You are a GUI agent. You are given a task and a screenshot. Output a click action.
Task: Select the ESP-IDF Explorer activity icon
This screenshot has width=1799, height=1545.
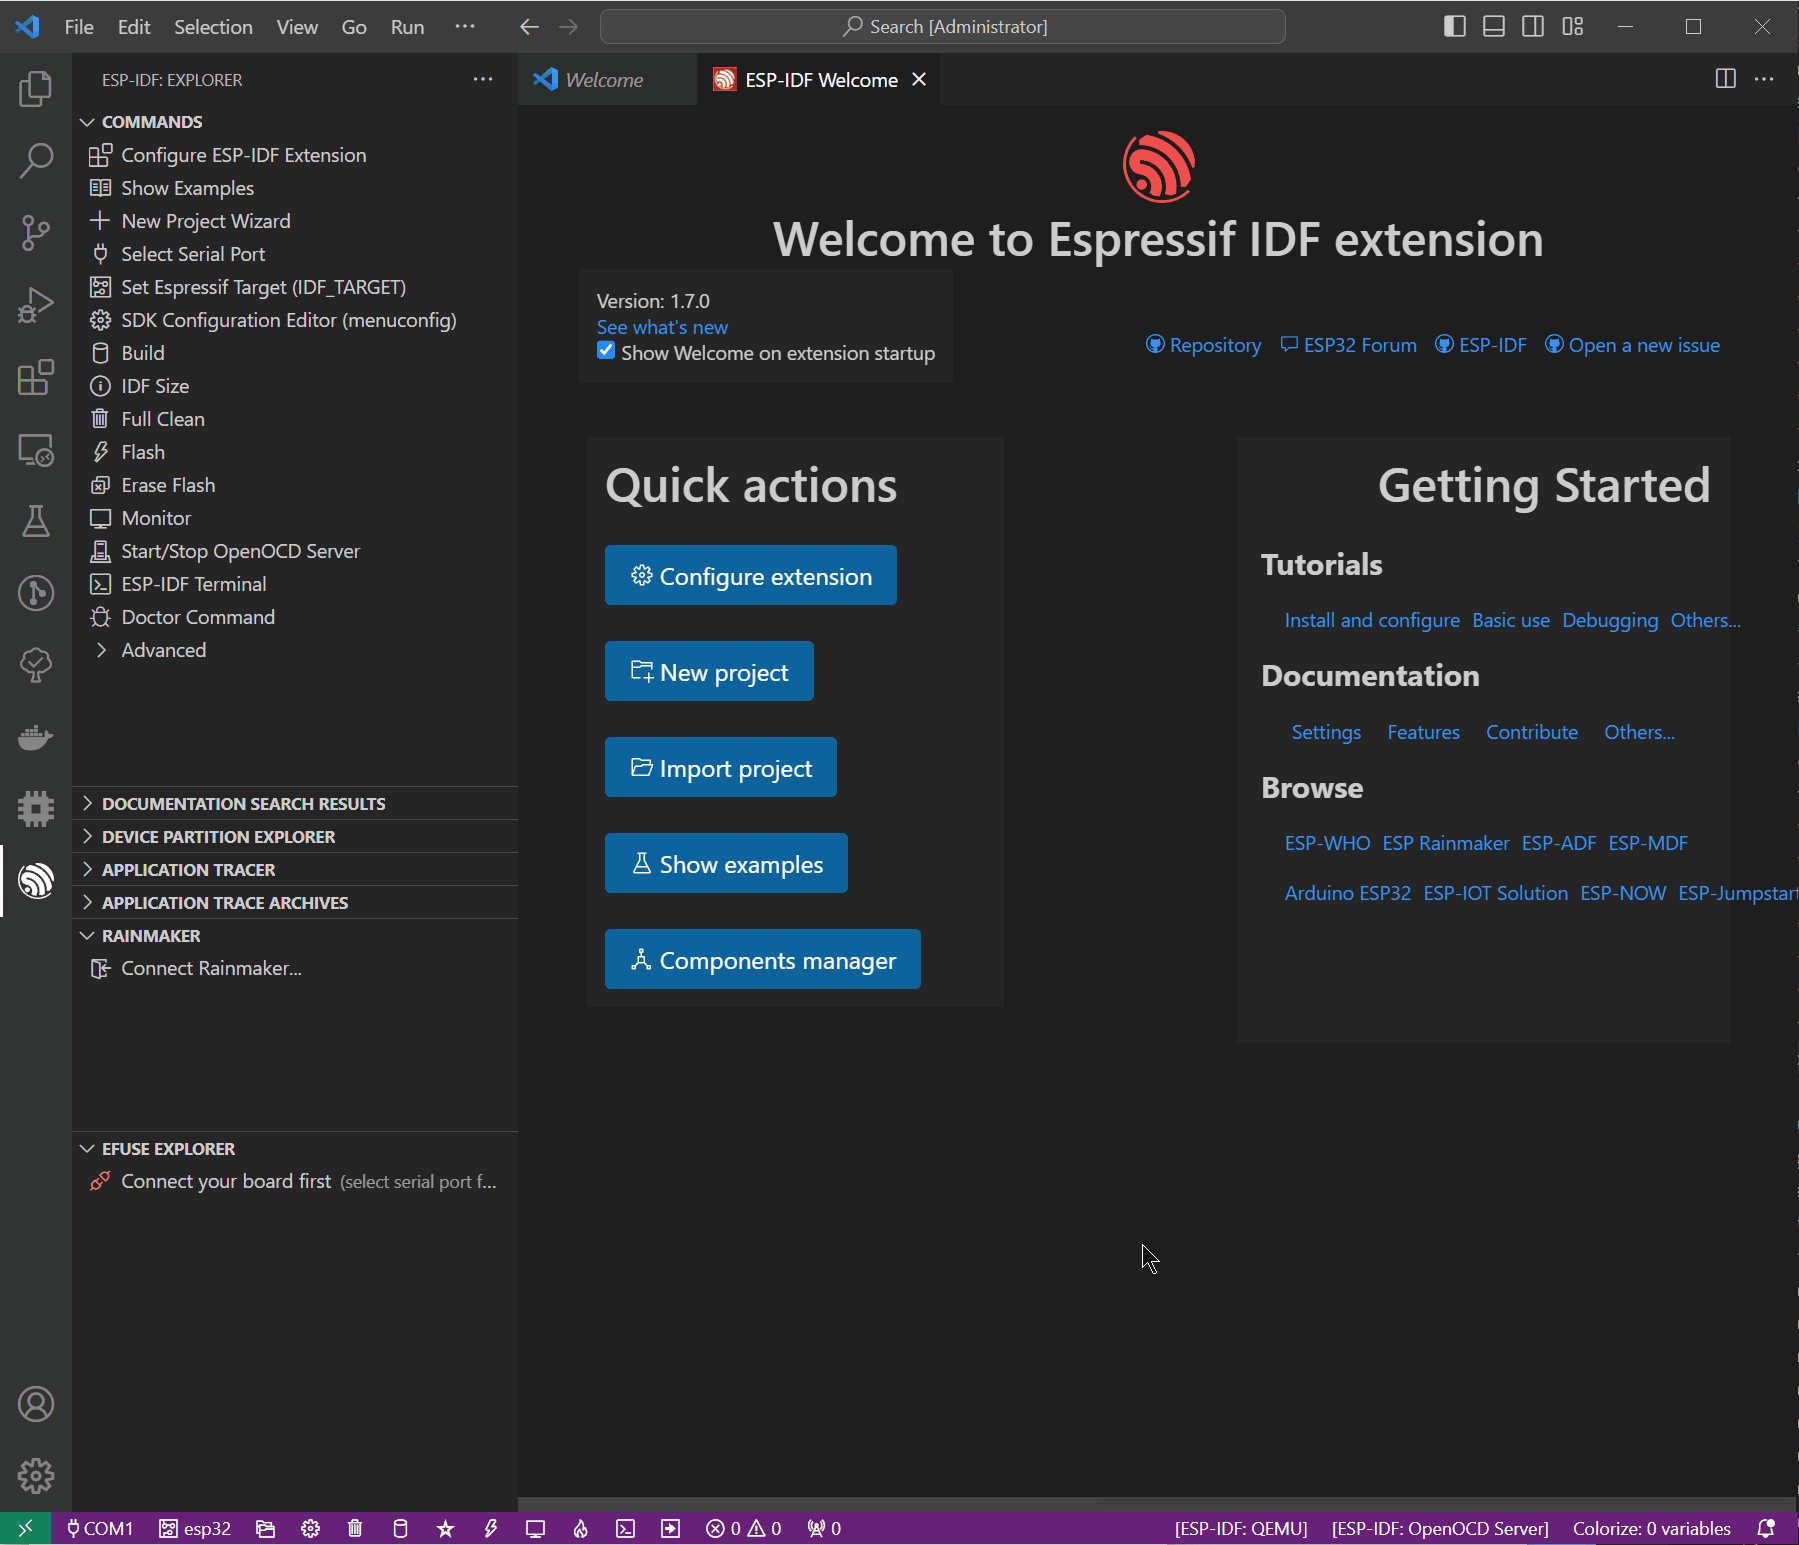[x=36, y=880]
